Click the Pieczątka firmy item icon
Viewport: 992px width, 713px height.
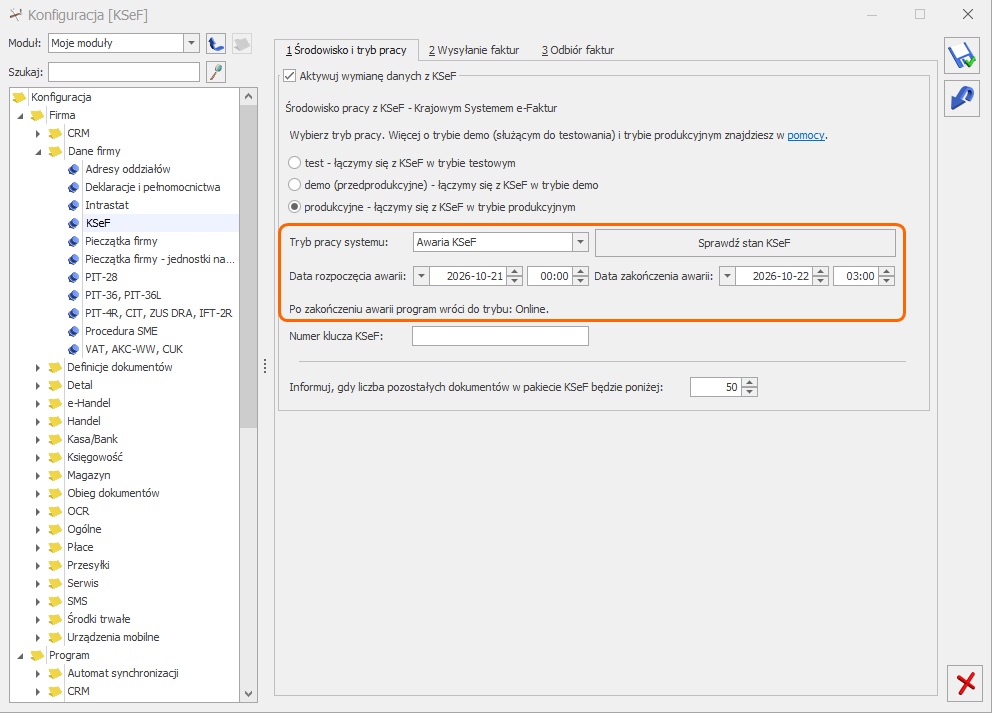click(73, 241)
